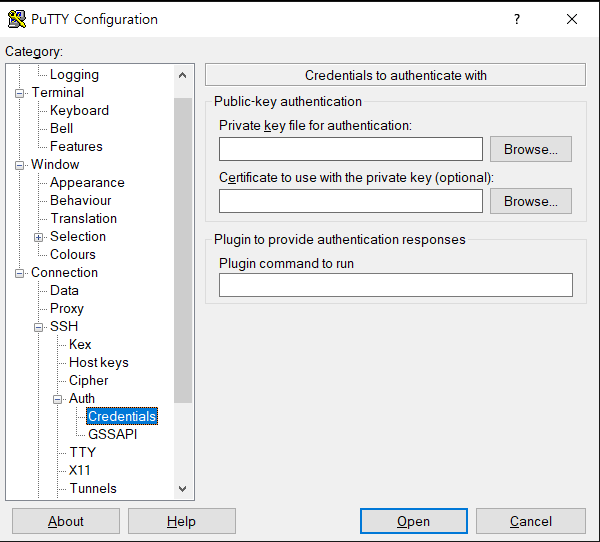Screen dimensions: 600x542
Task: Click the category tree scroll down arrow
Action: [x=183, y=488]
